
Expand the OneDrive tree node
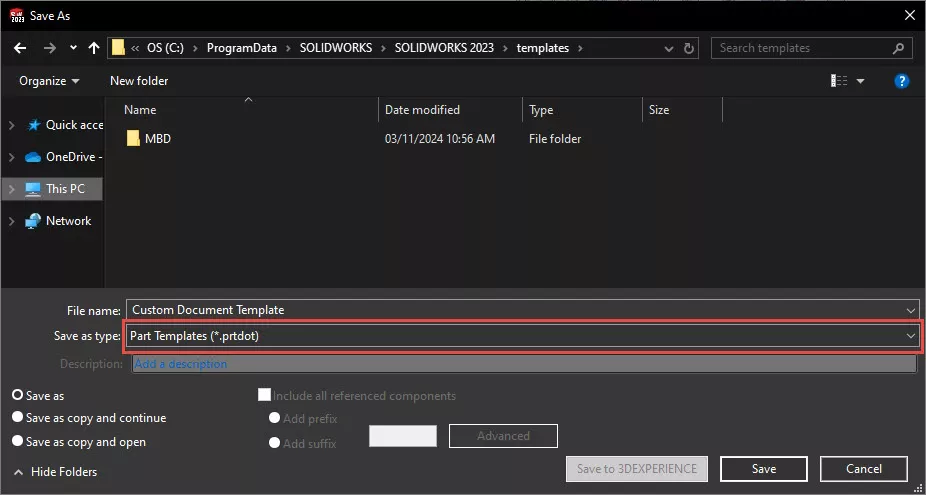click(x=11, y=157)
